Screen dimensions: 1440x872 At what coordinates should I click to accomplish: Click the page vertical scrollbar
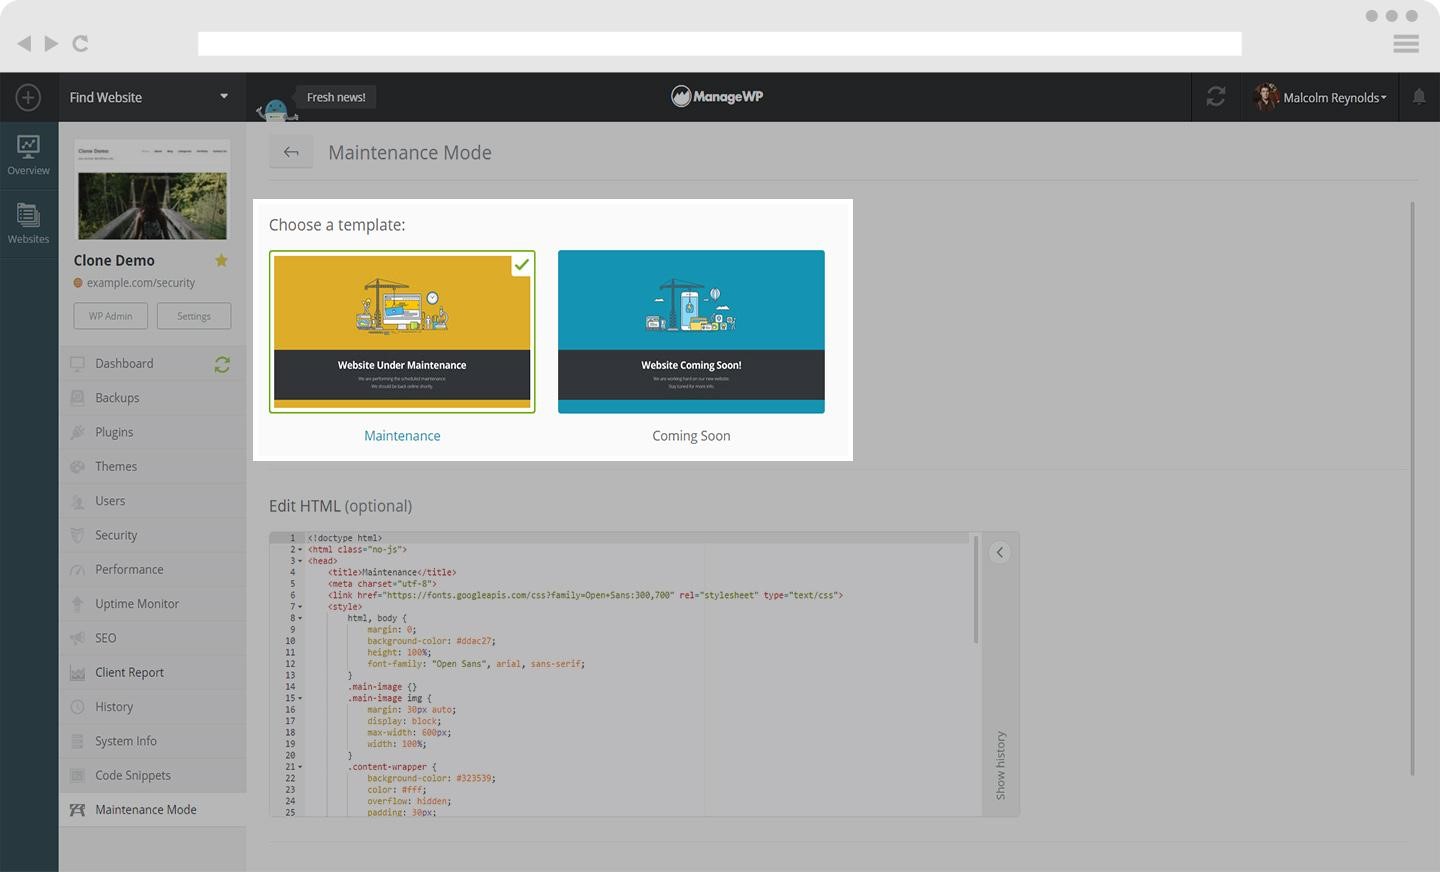(1412, 488)
